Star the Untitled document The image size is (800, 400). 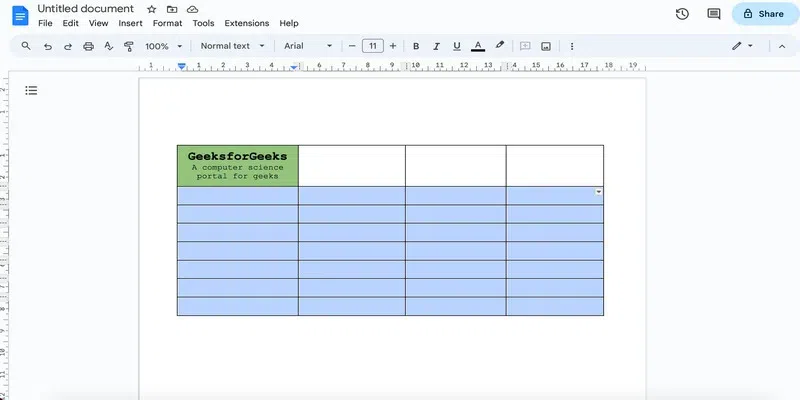point(152,9)
